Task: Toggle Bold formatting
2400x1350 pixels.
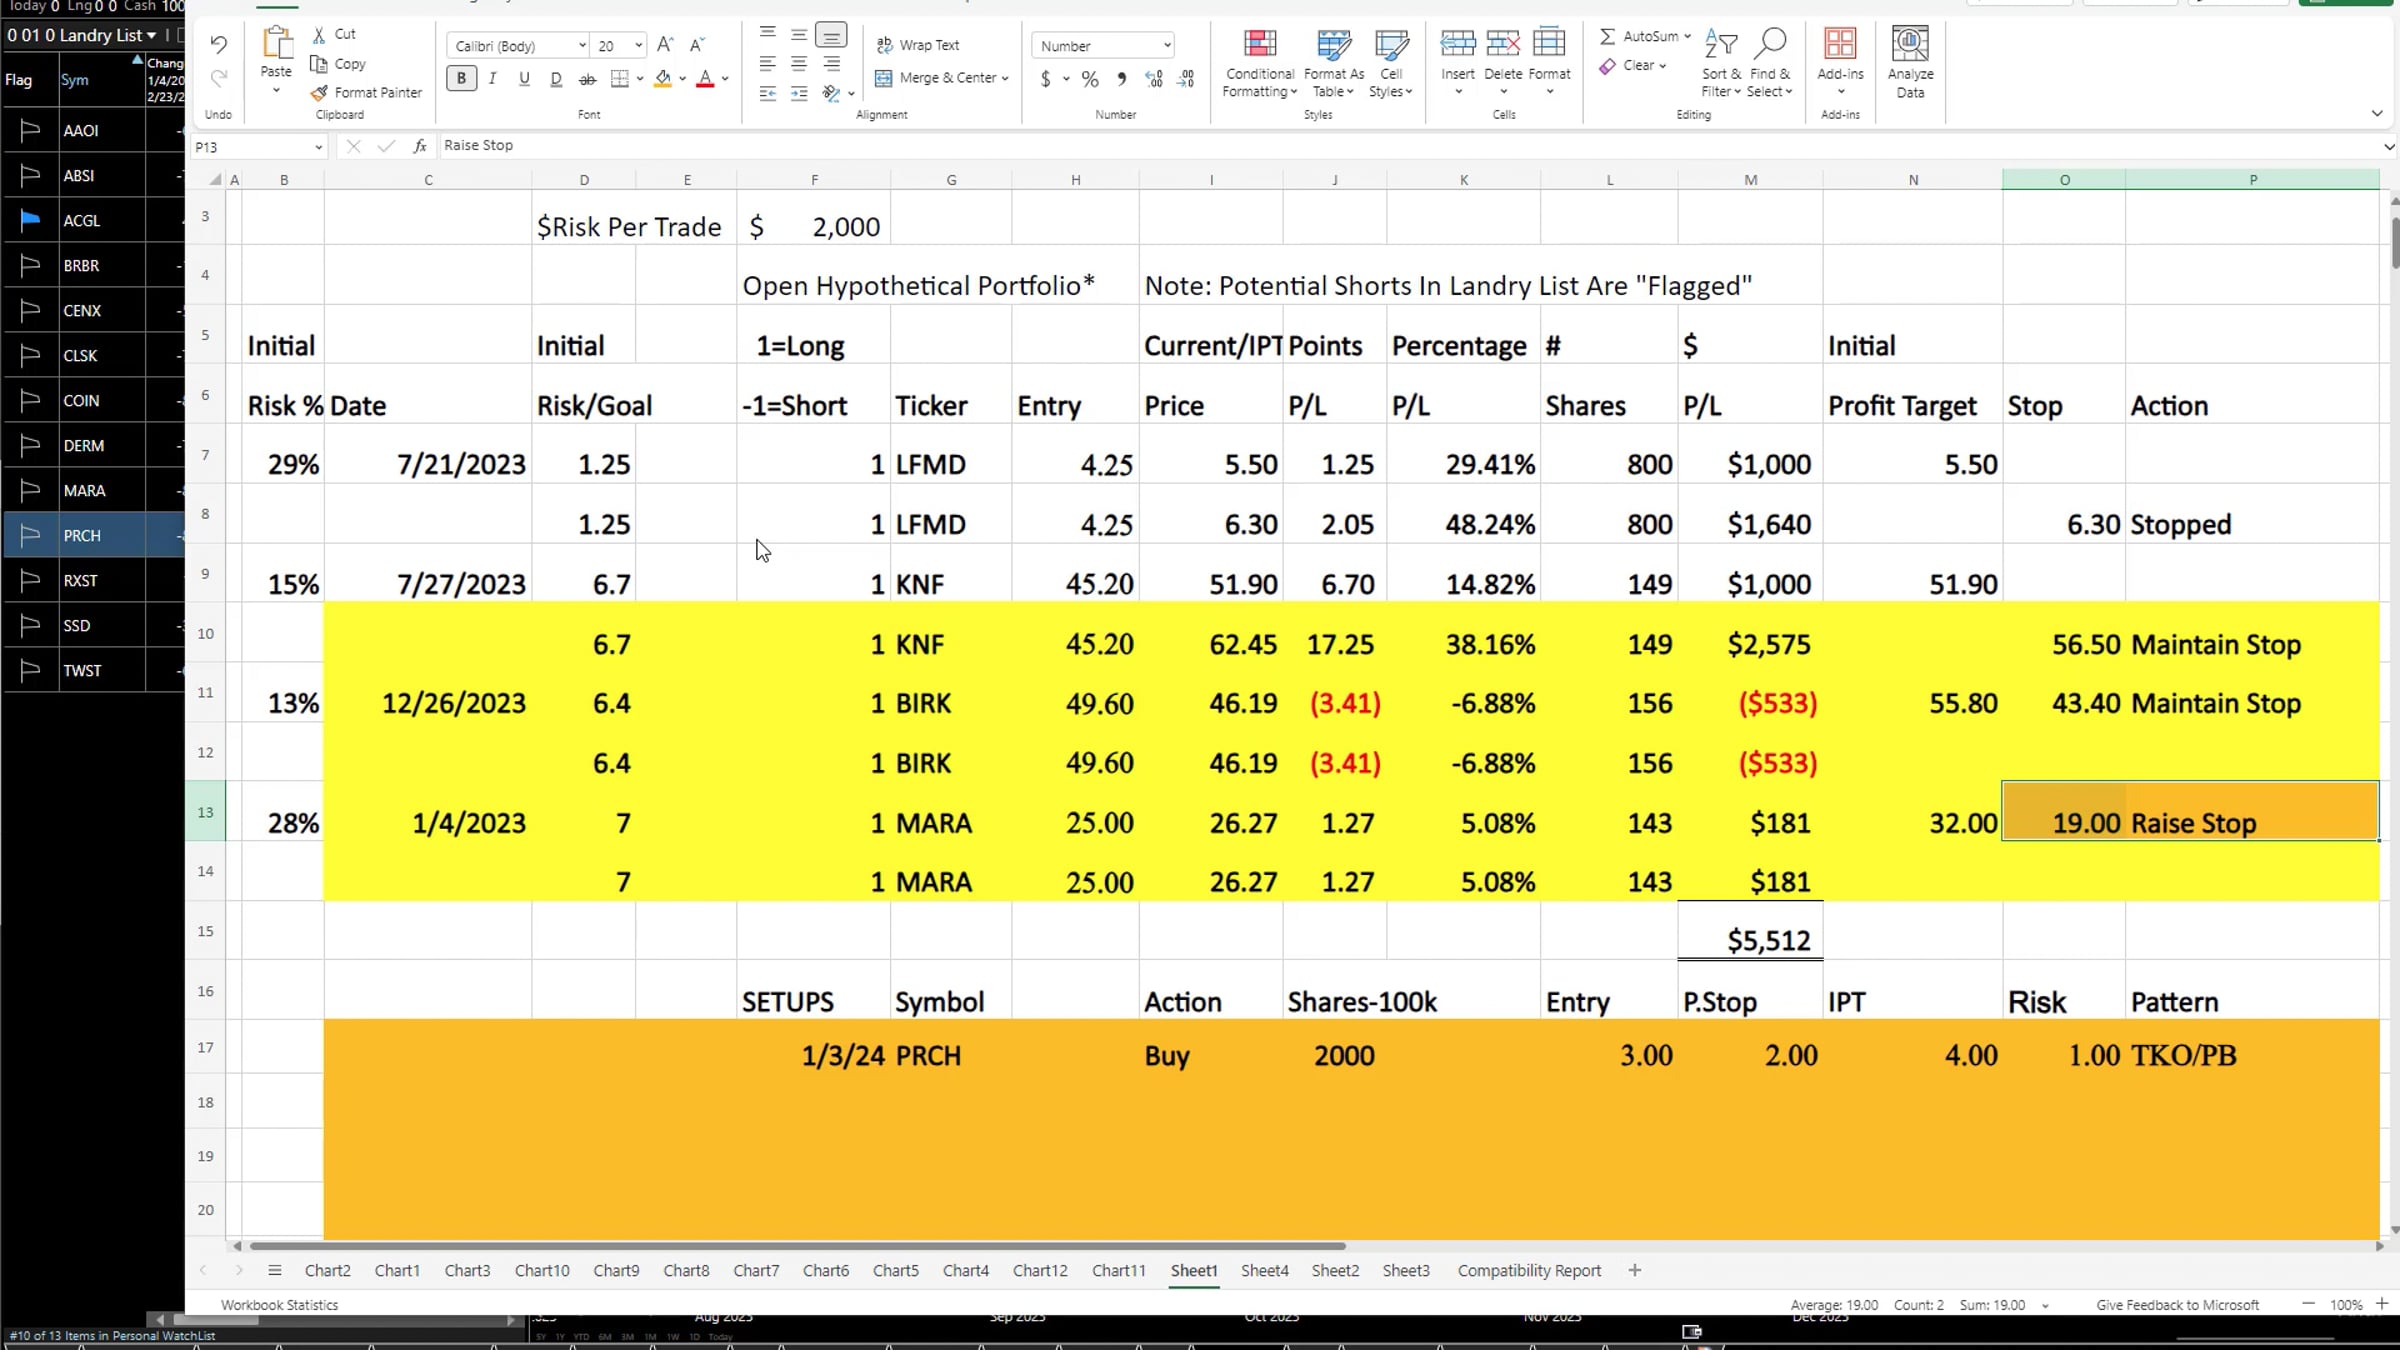Action: (461, 78)
